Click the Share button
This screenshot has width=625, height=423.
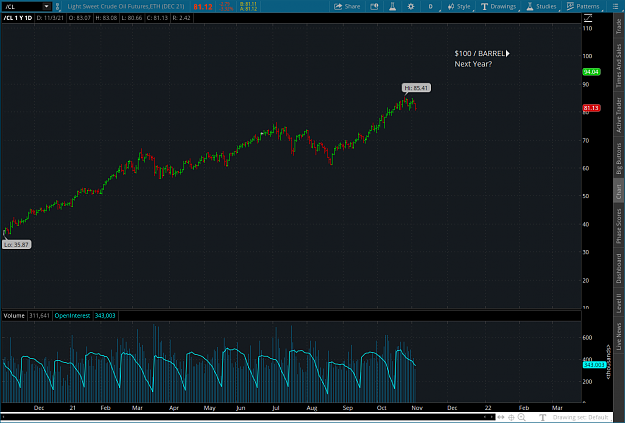point(347,6)
